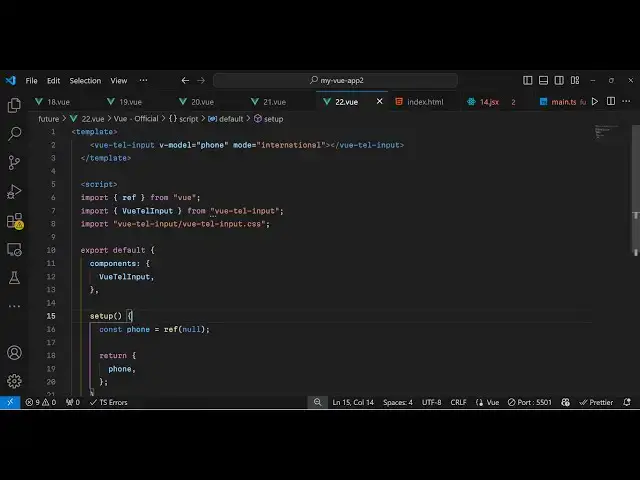Show errors and warnings in status bar

(41, 402)
